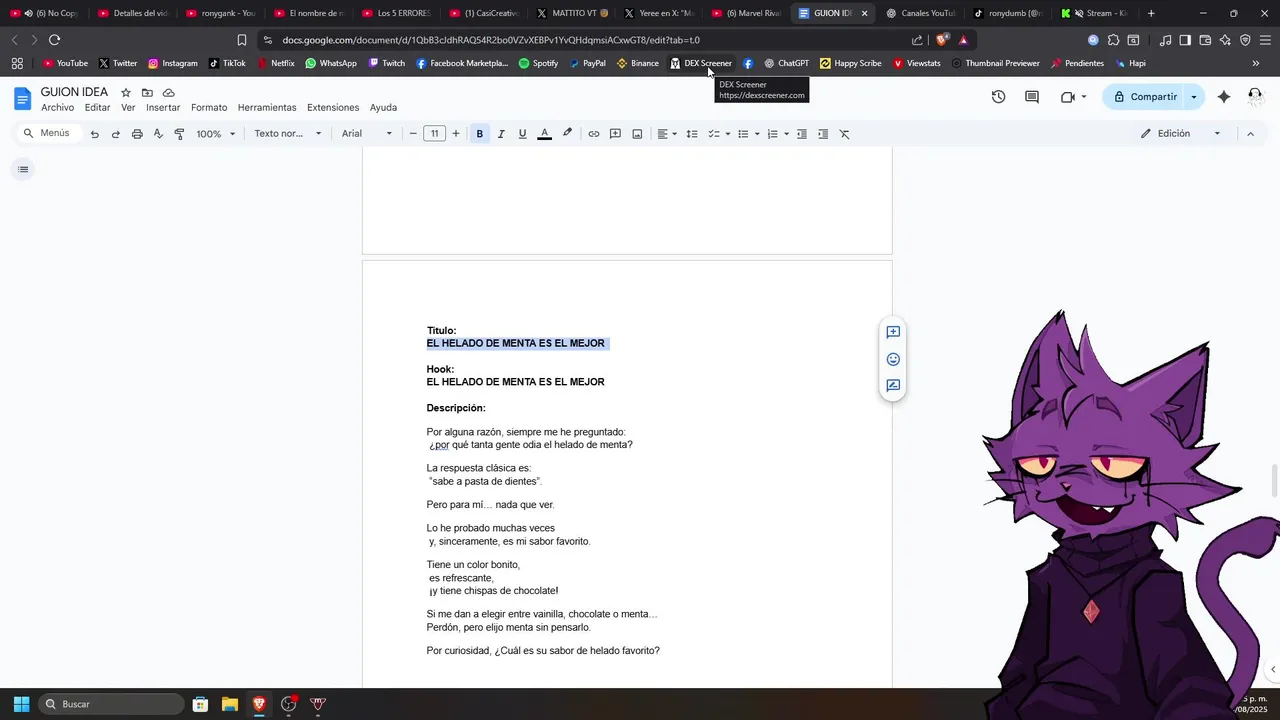
Task: Open the Archivo menu
Action: pyautogui.click(x=57, y=108)
